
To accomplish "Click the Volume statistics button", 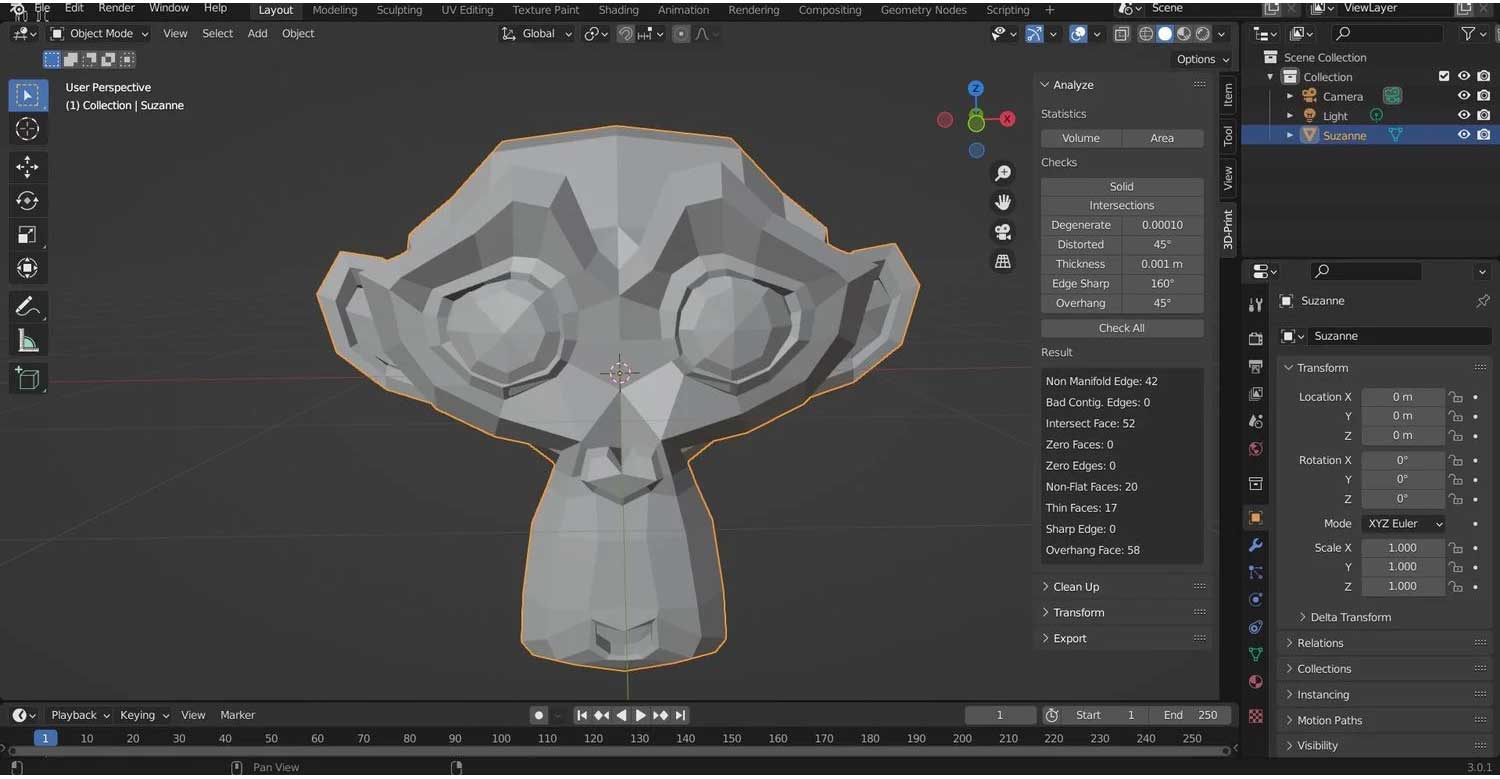I will pyautogui.click(x=1081, y=138).
